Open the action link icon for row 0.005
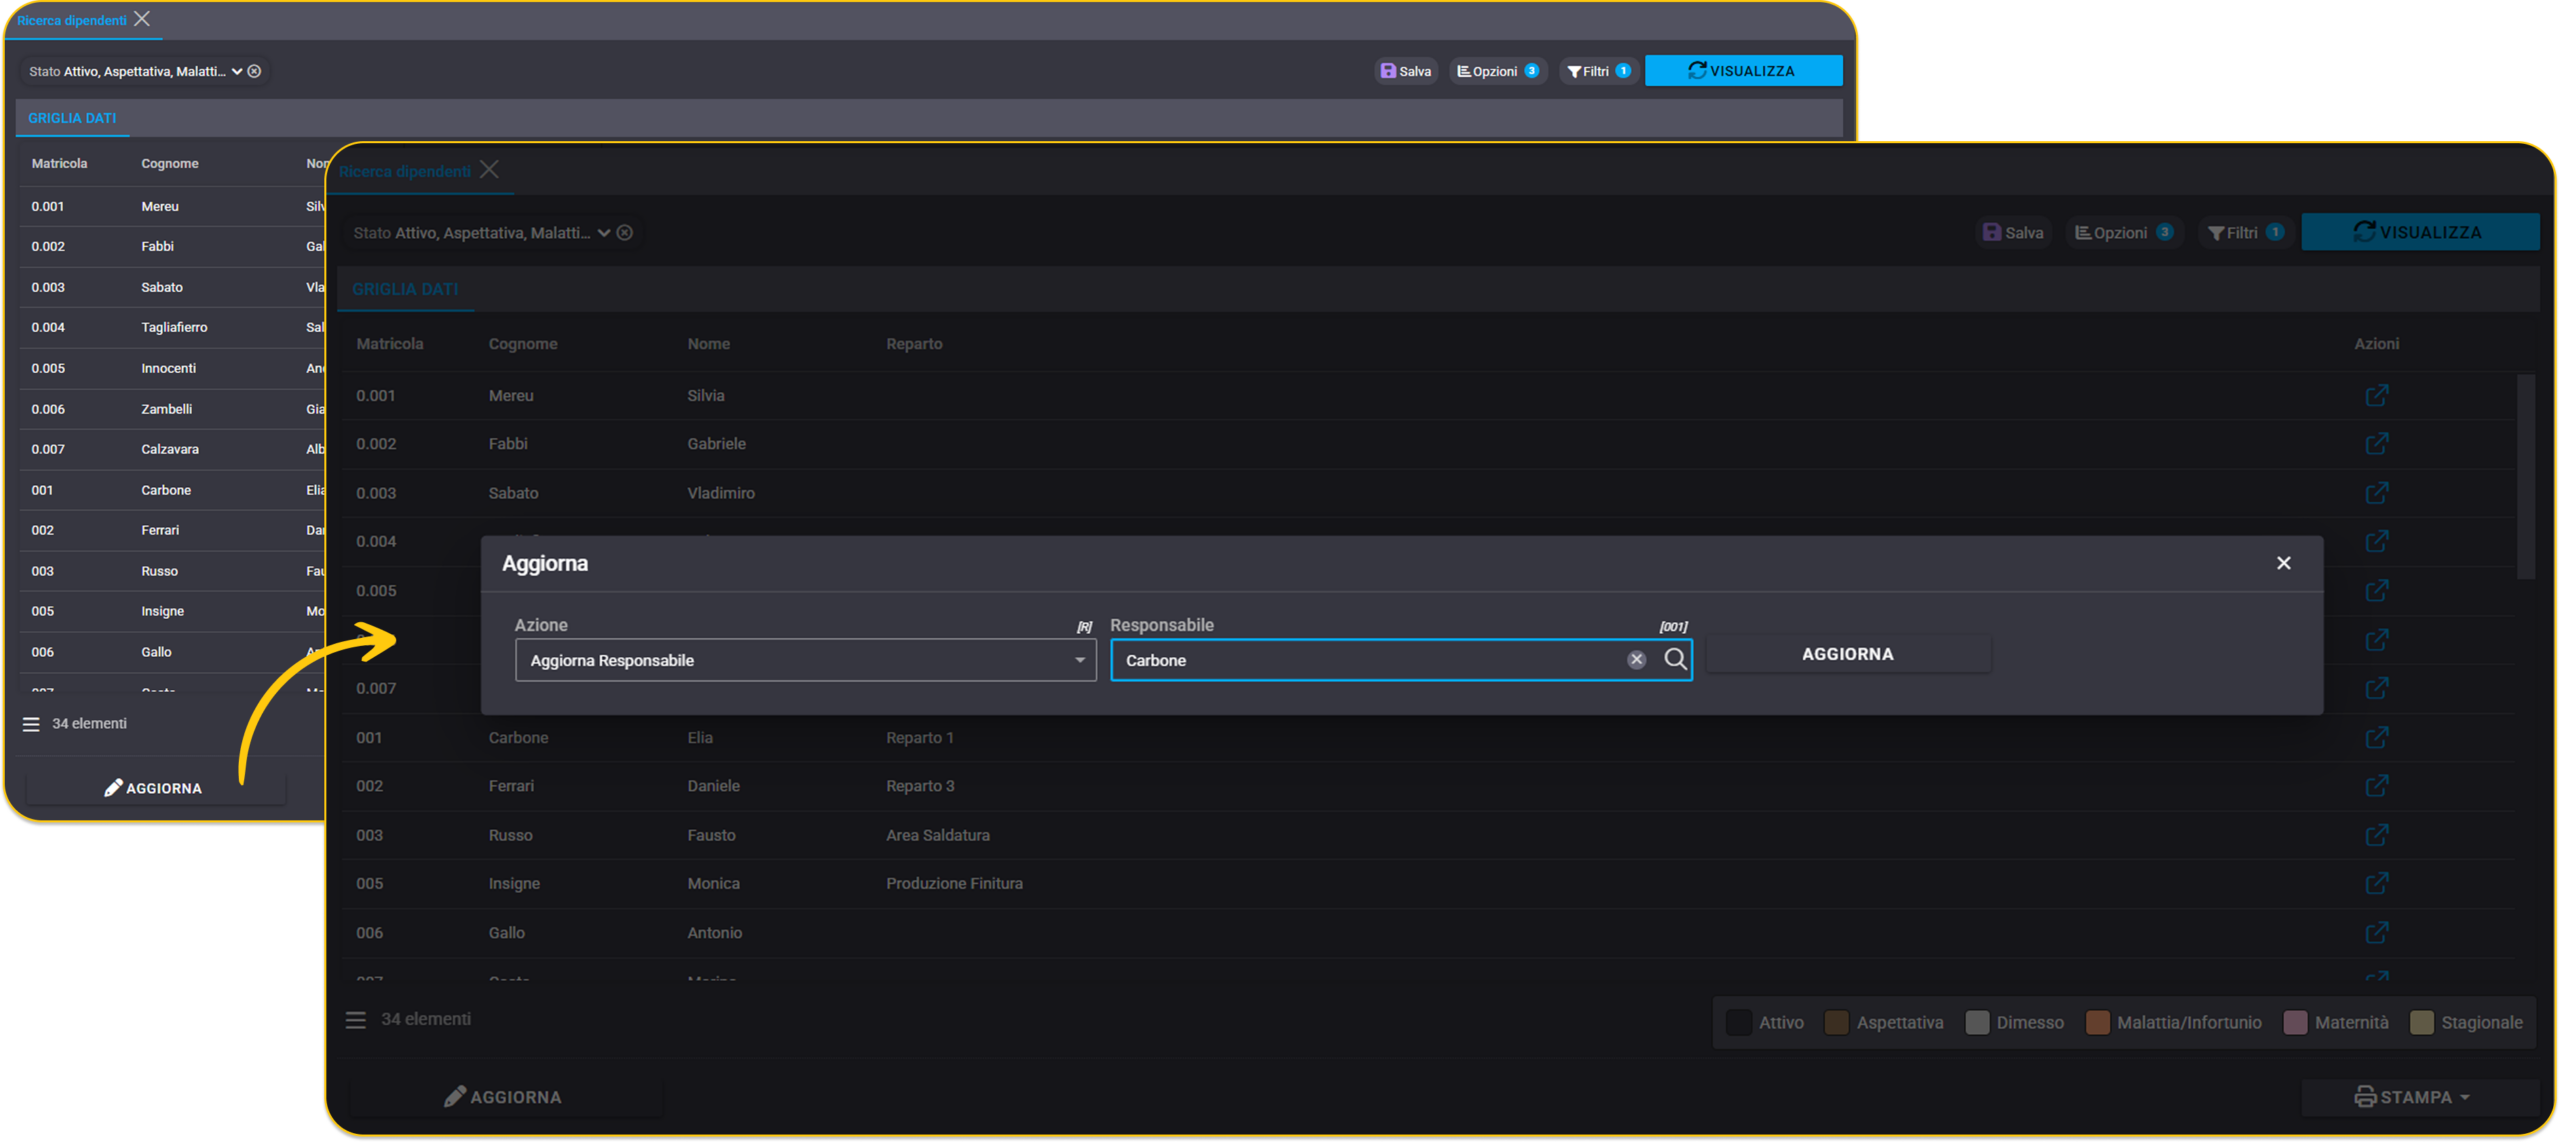 (x=2377, y=591)
